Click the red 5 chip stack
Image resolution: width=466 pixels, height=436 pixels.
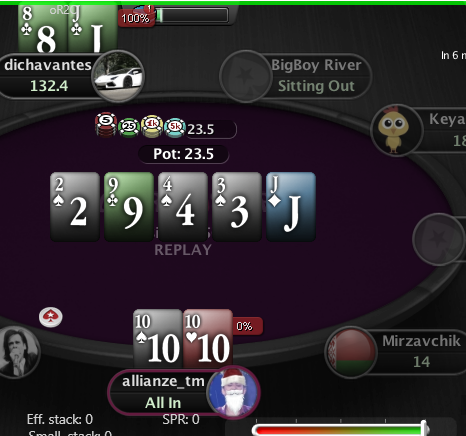(106, 125)
